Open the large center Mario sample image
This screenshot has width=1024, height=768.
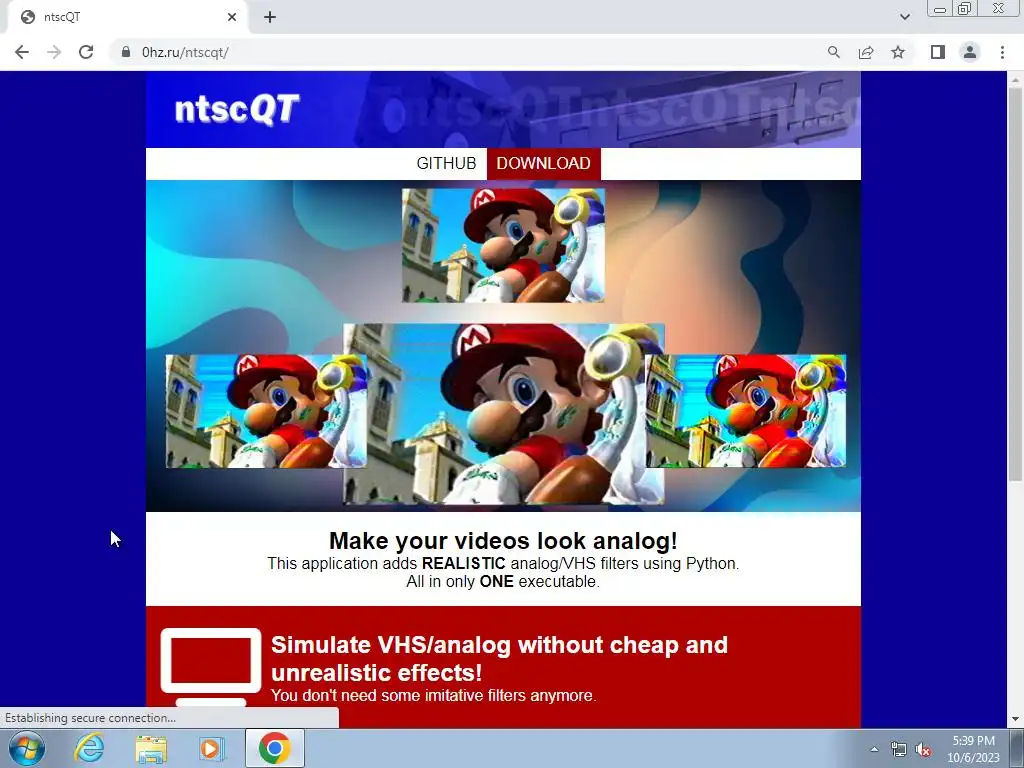click(x=504, y=414)
